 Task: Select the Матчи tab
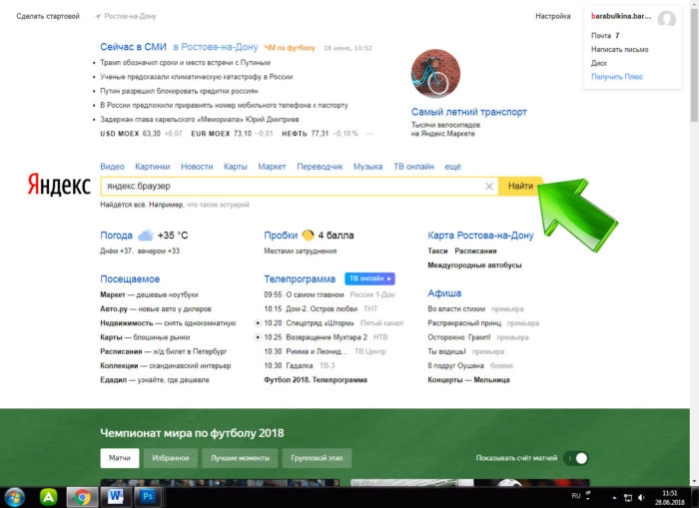coord(119,458)
